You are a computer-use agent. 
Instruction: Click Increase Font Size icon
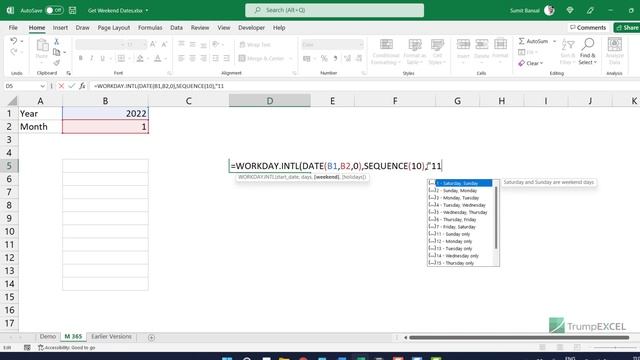(153, 44)
